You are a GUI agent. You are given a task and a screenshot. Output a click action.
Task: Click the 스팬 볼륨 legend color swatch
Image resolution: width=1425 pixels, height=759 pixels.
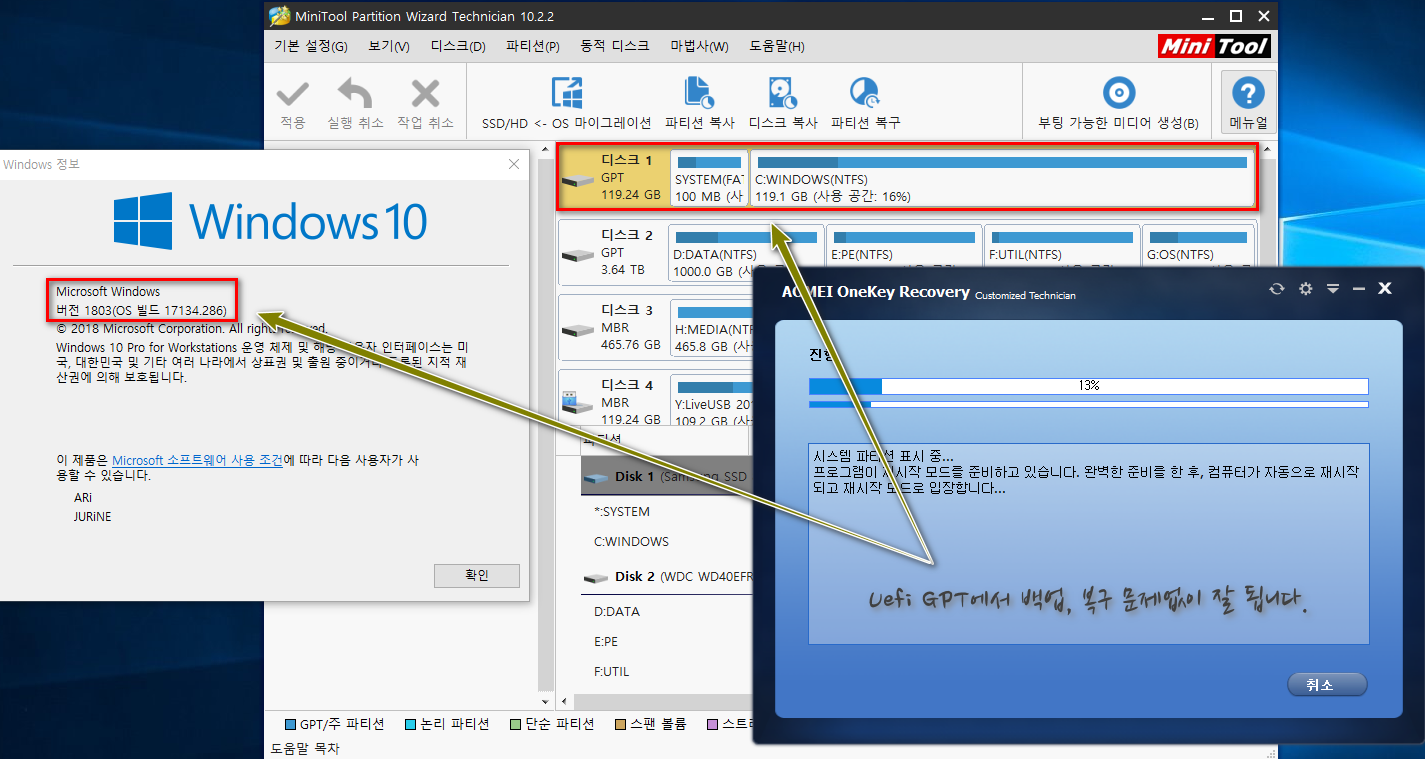tap(620, 724)
